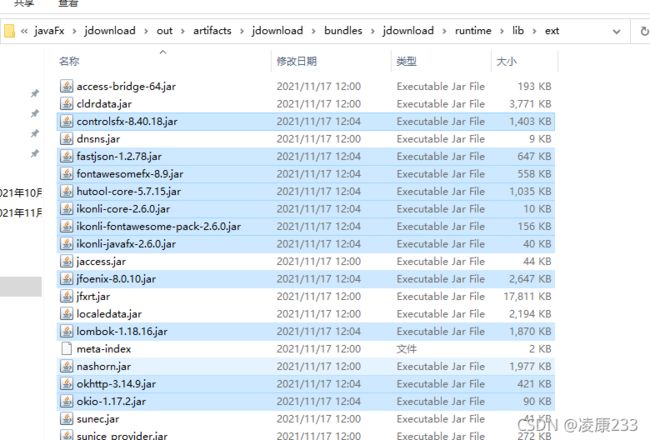The height and width of the screenshot is (440, 650).
Task: Select the meta-index file name
Action: (x=104, y=349)
